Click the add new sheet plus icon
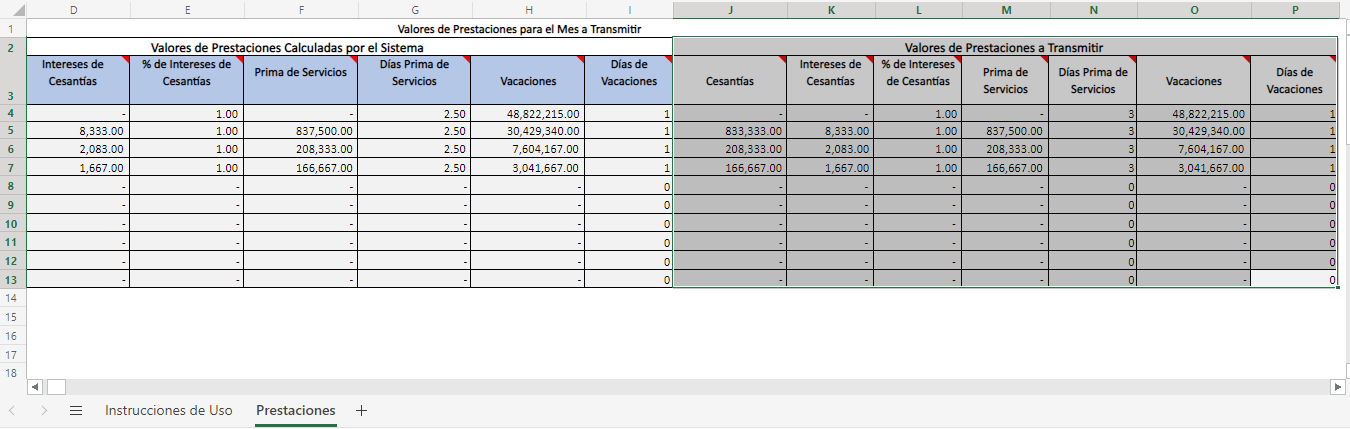Screen dimensions: 1350x429 point(362,410)
